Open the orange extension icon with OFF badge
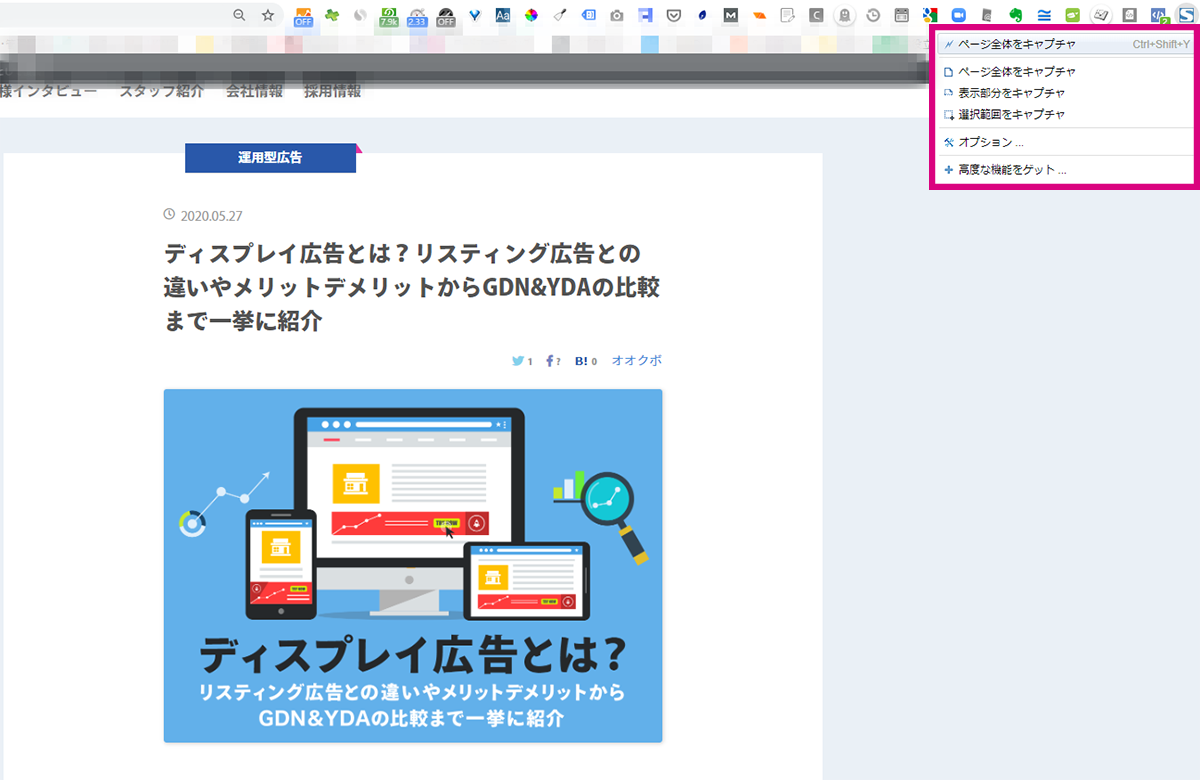Screen dimensions: 1200x780 (x=303, y=16)
